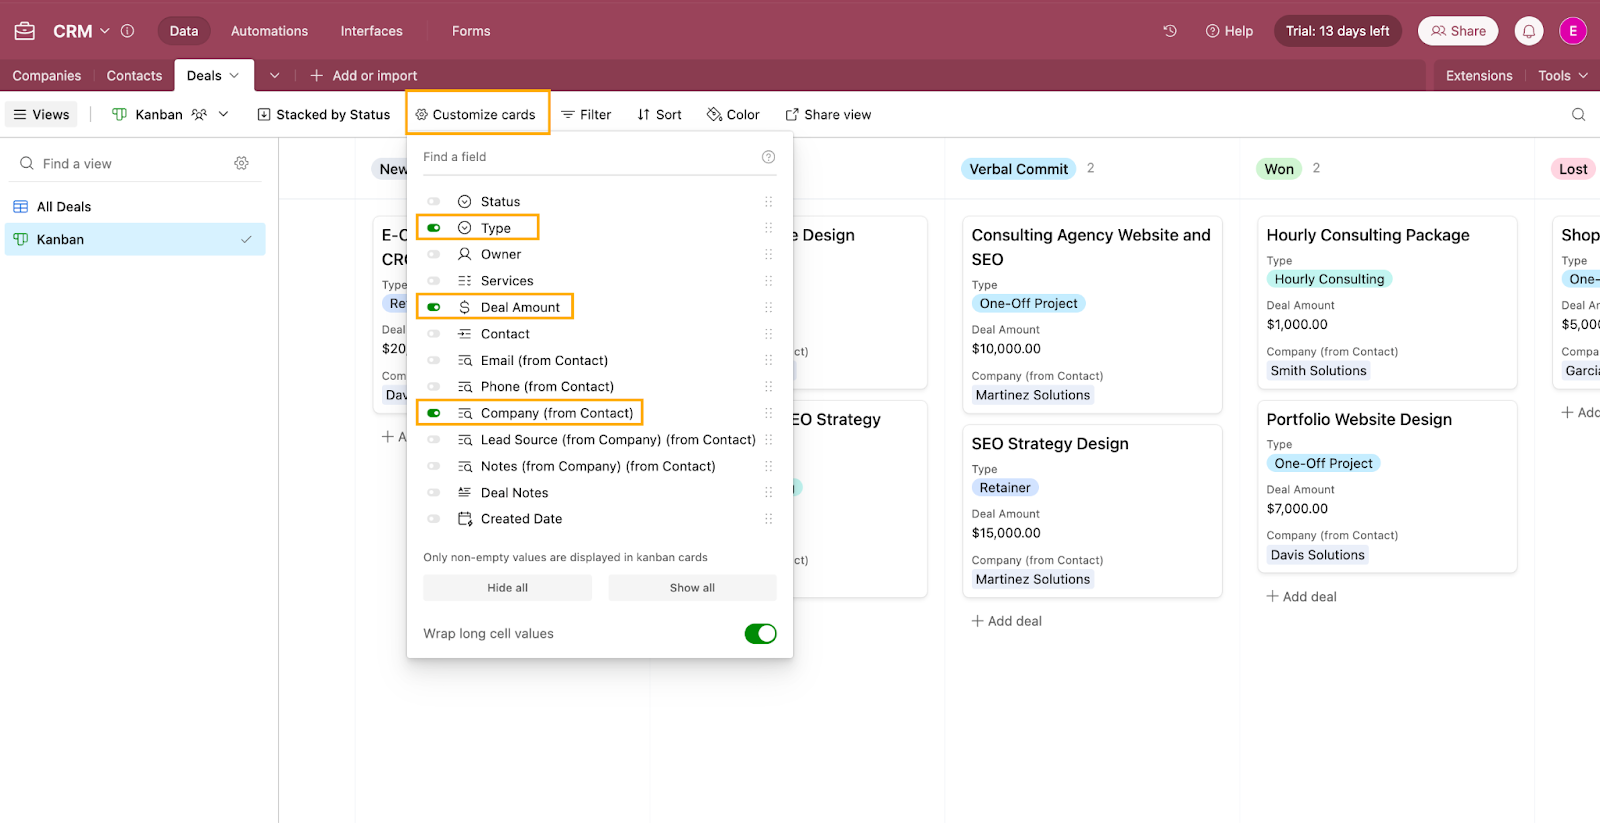Click the drag handle for Deal Amount field
Viewport: 1600px width, 823px height.
(x=768, y=308)
